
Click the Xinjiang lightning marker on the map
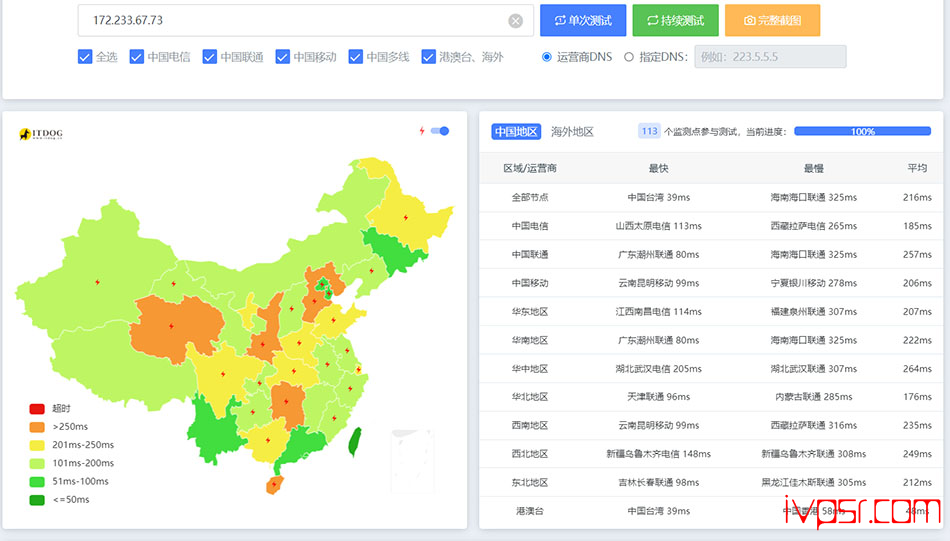click(98, 282)
